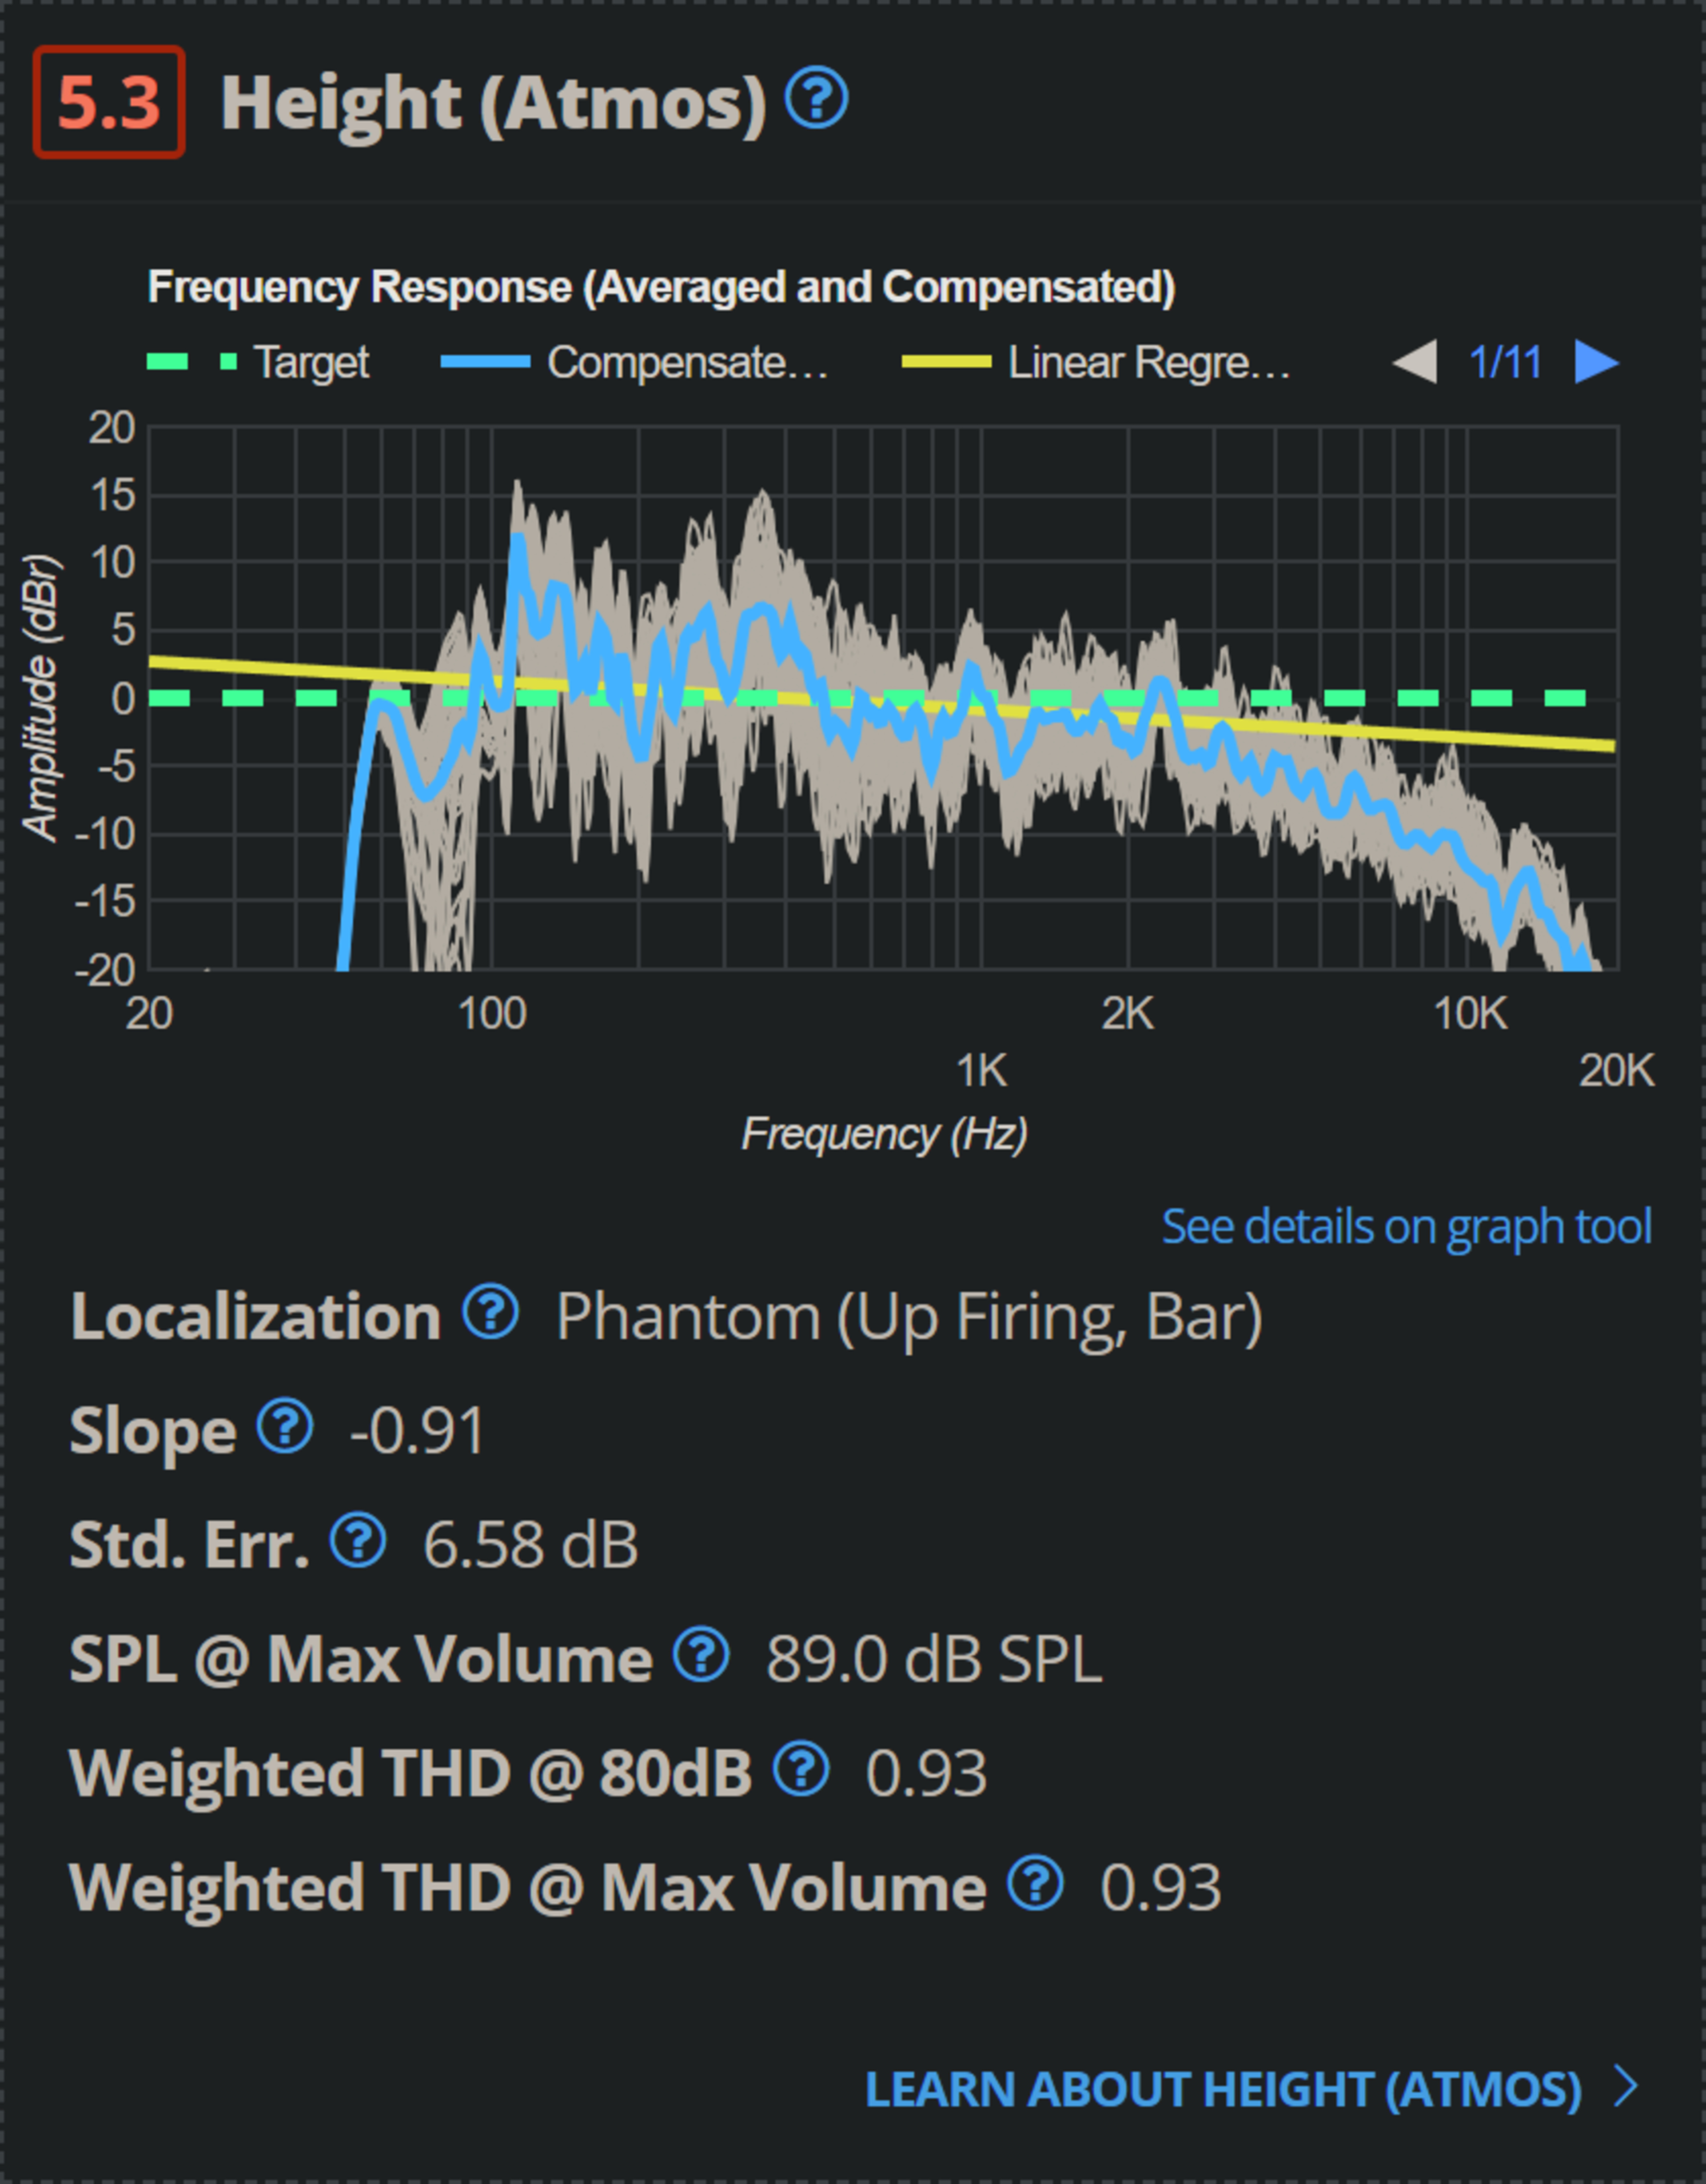Toggle Target series in chart legend
The image size is (1706, 2184).
click(311, 362)
